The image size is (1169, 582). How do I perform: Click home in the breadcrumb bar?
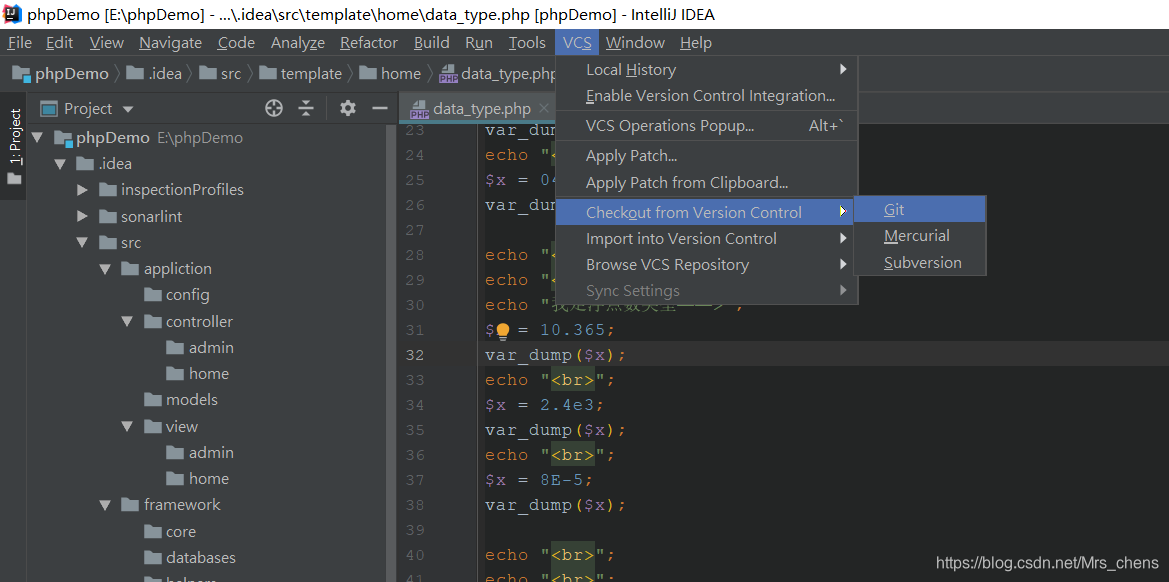tap(400, 74)
